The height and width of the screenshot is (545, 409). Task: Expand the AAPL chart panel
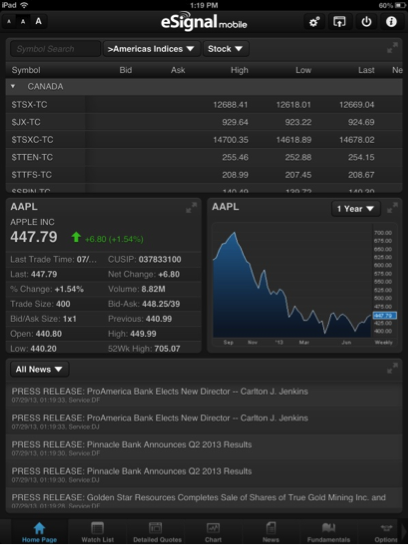(x=392, y=208)
